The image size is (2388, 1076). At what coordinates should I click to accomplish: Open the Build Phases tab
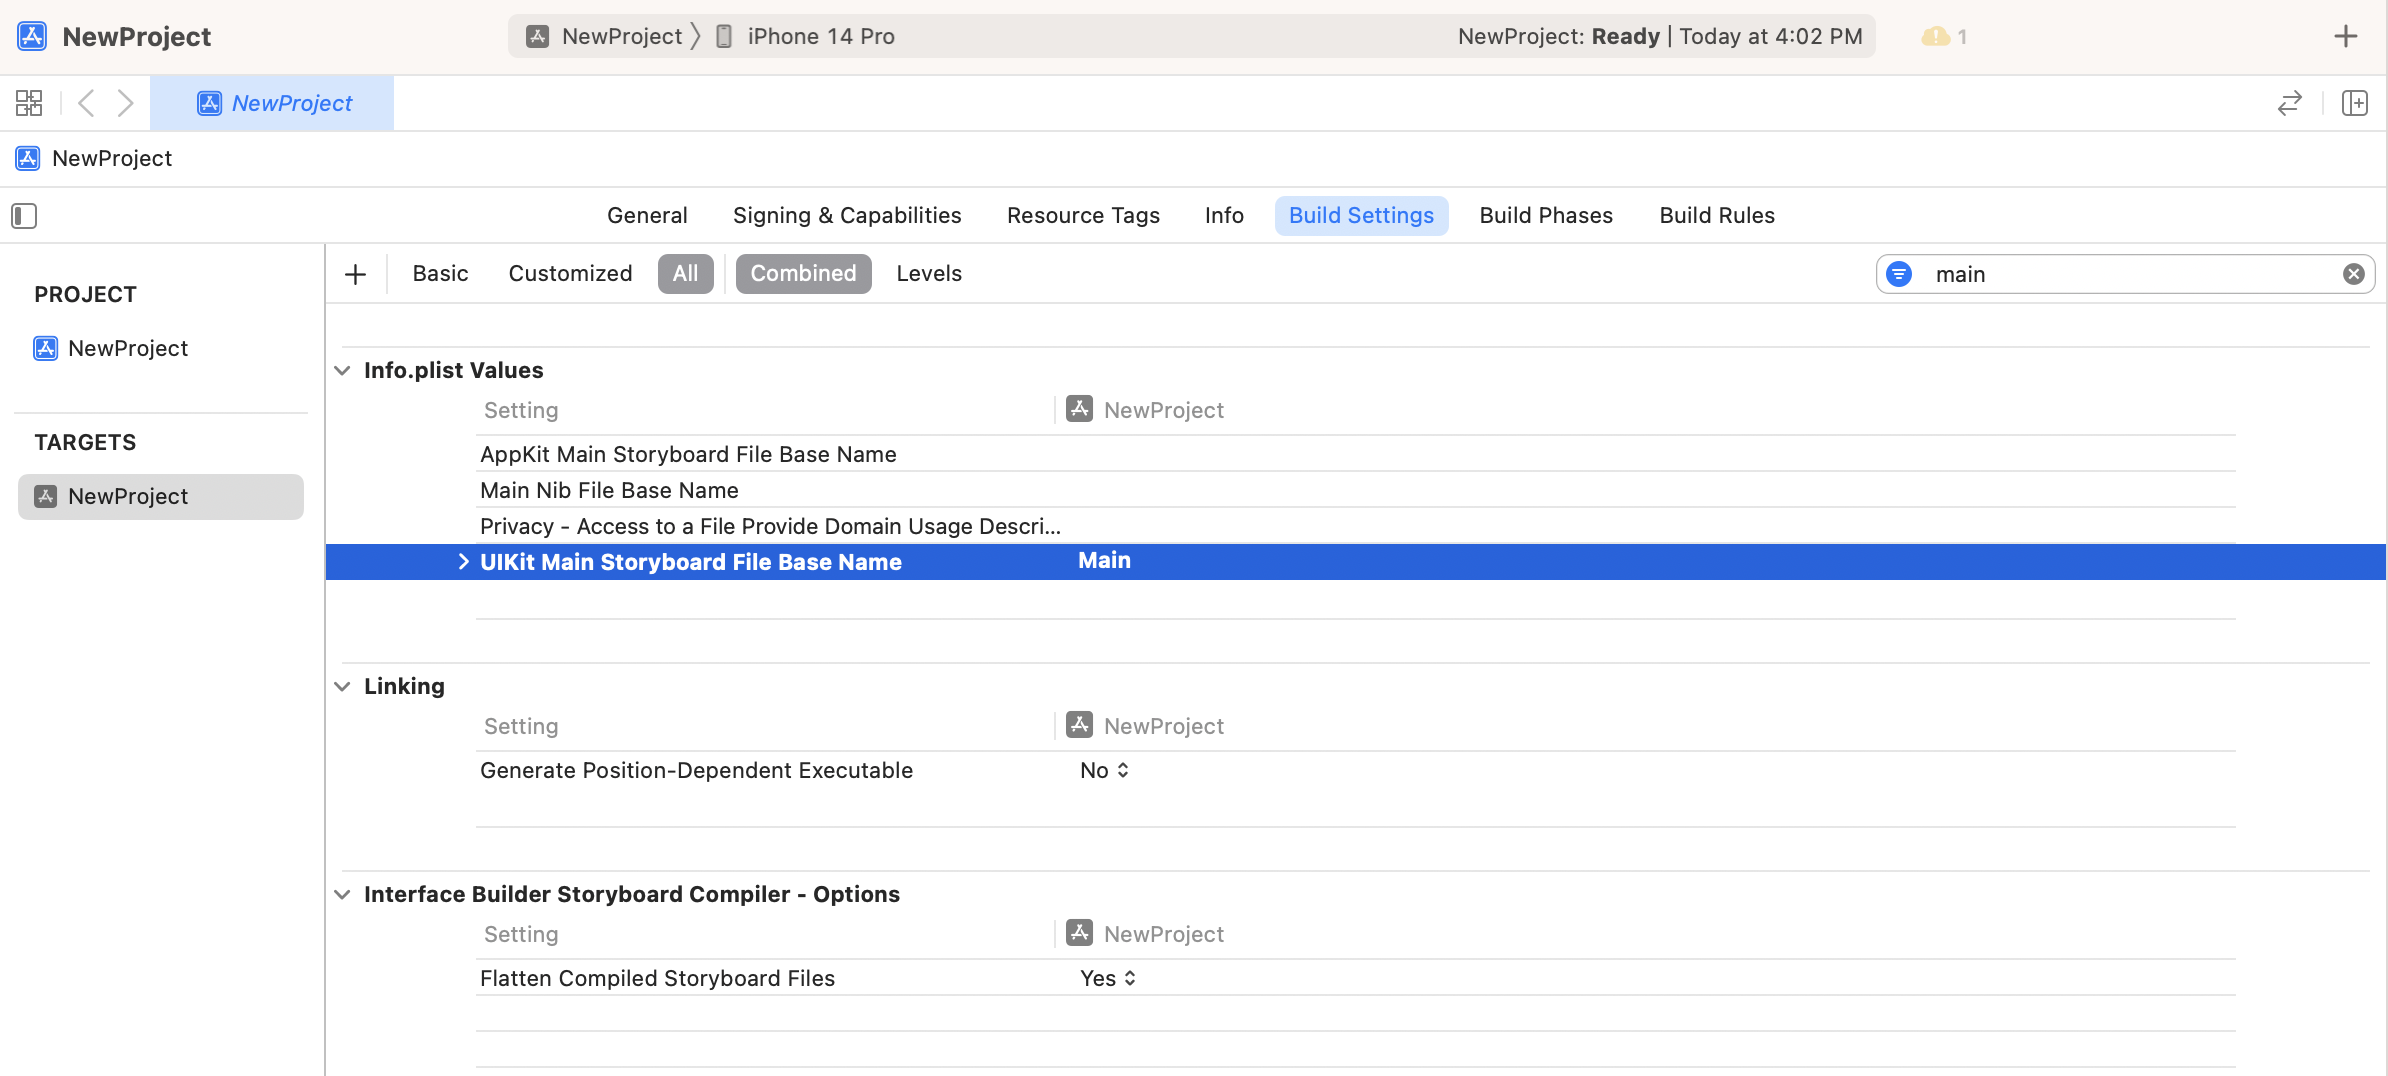click(1546, 216)
